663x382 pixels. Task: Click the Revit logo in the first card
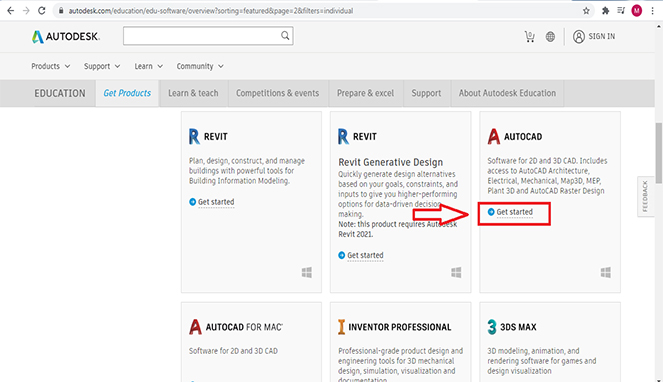tap(194, 137)
